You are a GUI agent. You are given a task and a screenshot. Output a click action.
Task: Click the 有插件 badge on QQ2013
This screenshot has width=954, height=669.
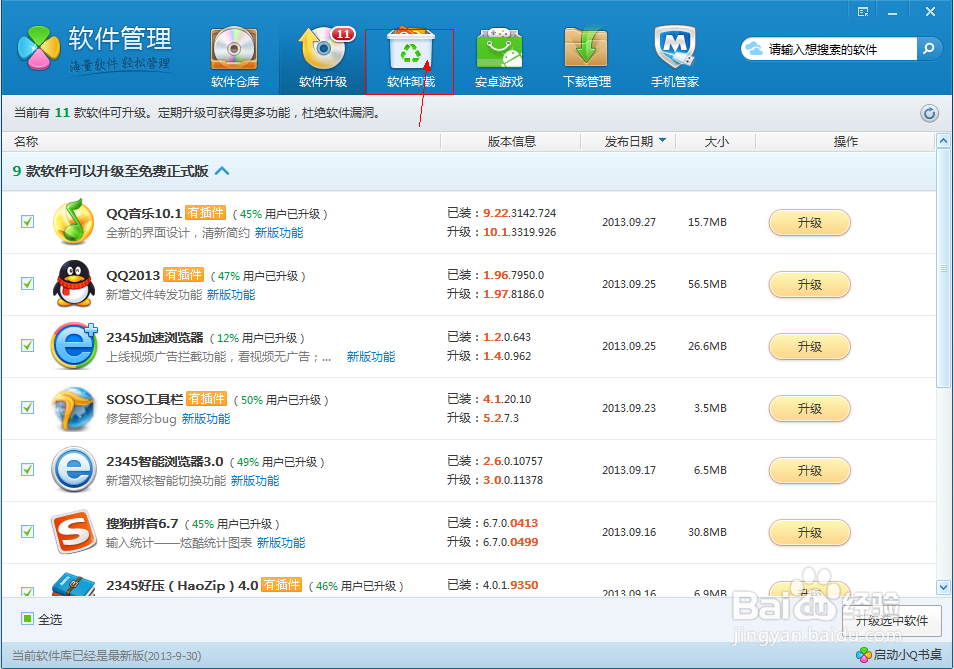click(x=184, y=275)
